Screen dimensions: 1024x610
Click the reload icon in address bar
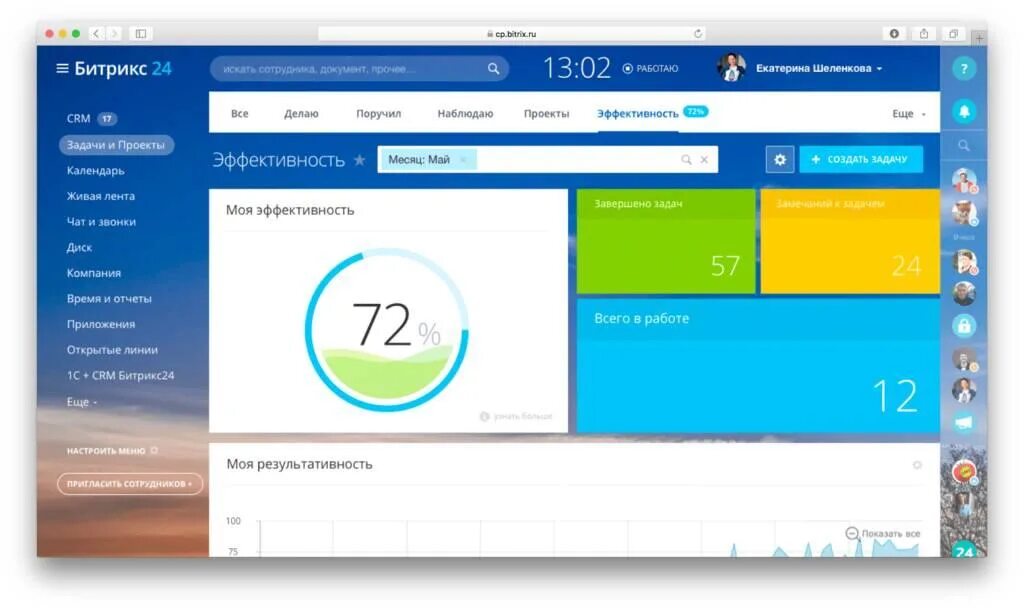point(697,33)
